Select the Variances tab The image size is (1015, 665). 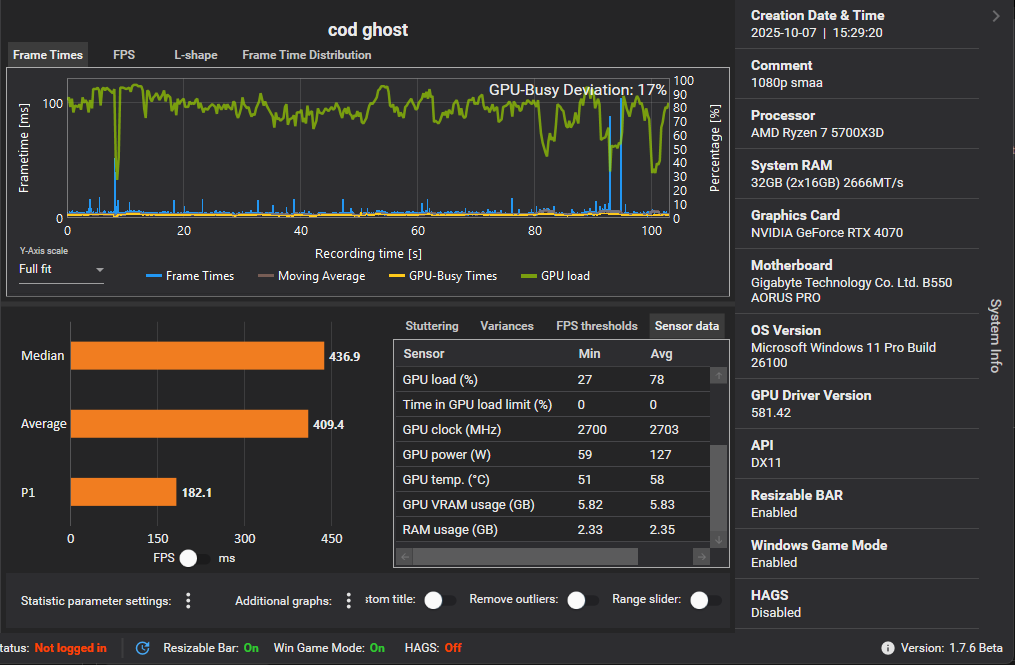[x=507, y=326]
